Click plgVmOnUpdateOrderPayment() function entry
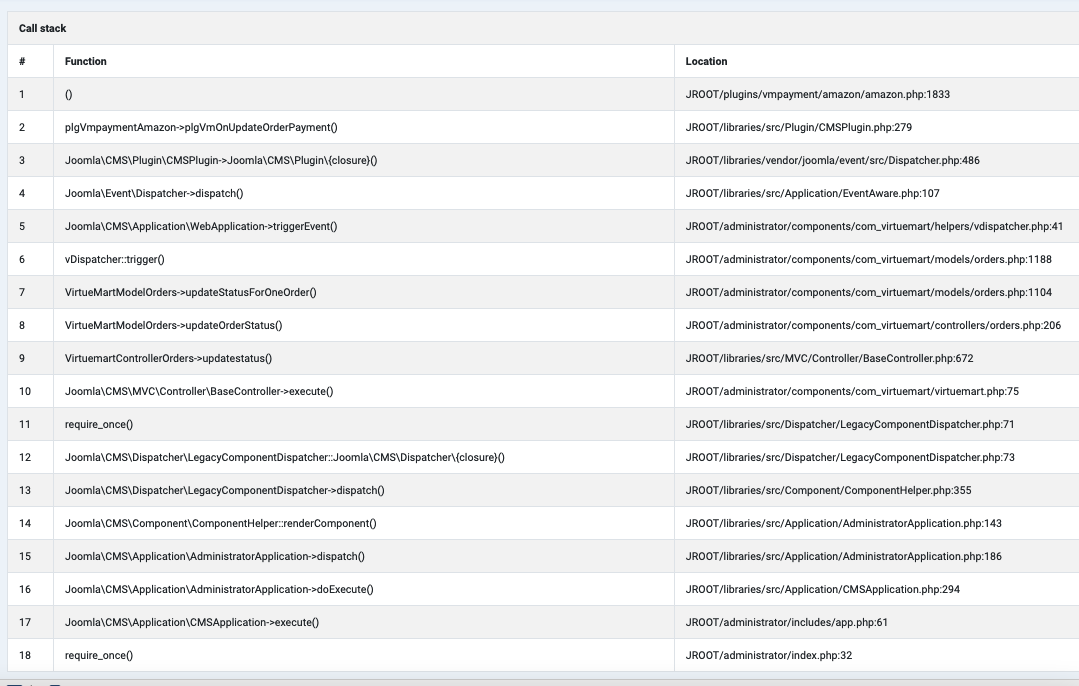 pos(201,128)
